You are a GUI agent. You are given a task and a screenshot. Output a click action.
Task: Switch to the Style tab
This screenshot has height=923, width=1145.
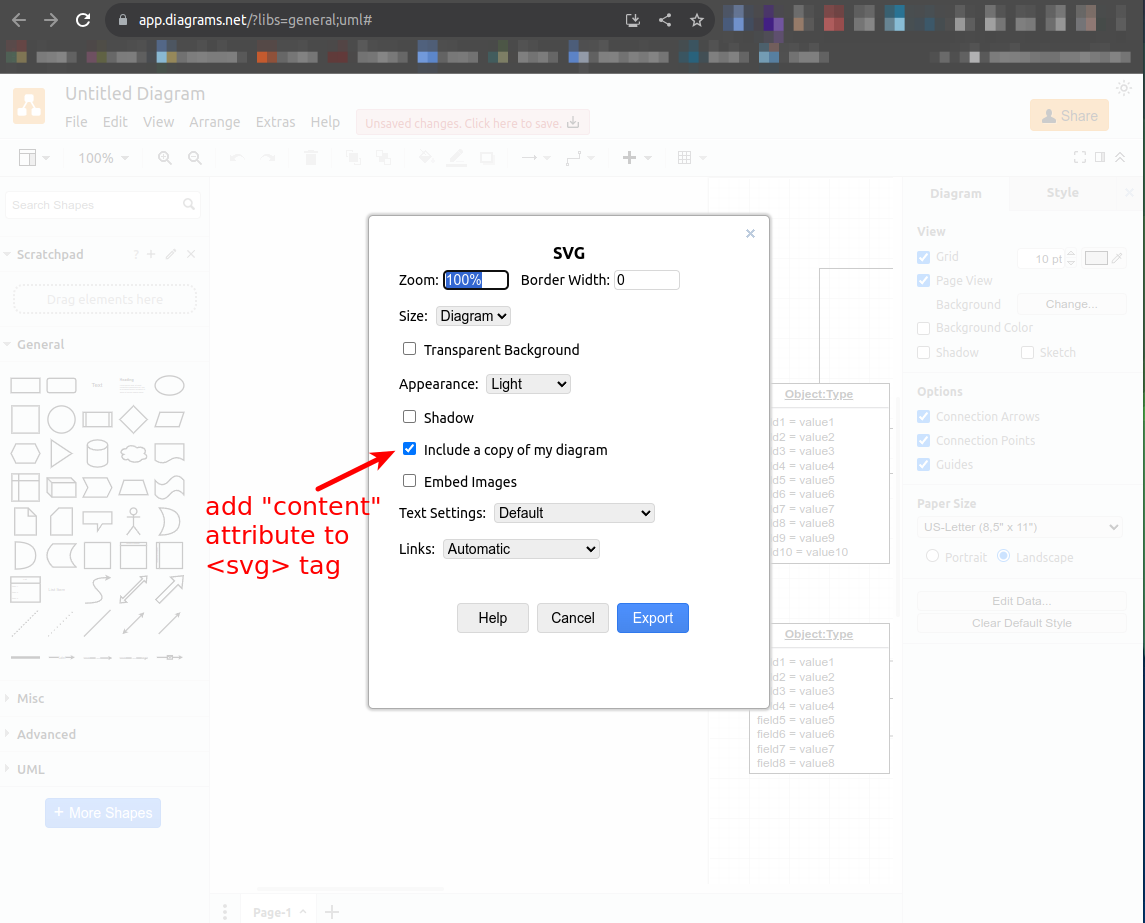click(x=1062, y=193)
